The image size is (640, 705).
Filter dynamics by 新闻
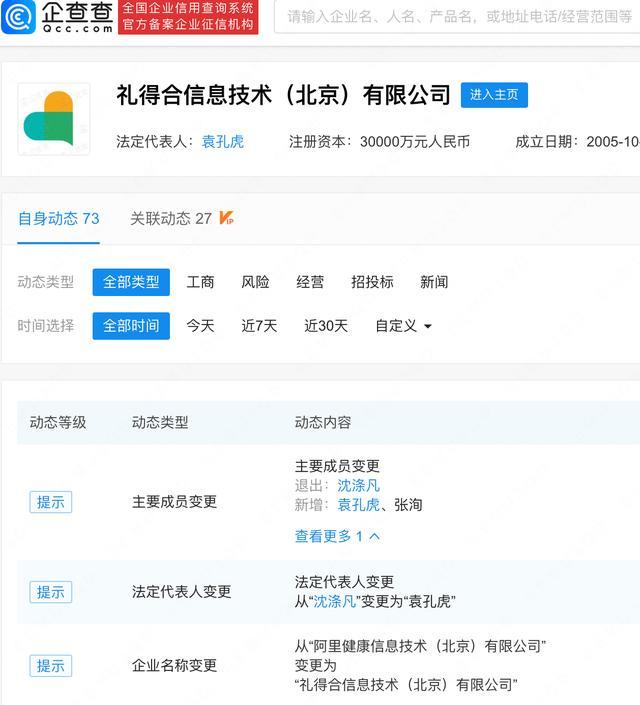pyautogui.click(x=434, y=282)
